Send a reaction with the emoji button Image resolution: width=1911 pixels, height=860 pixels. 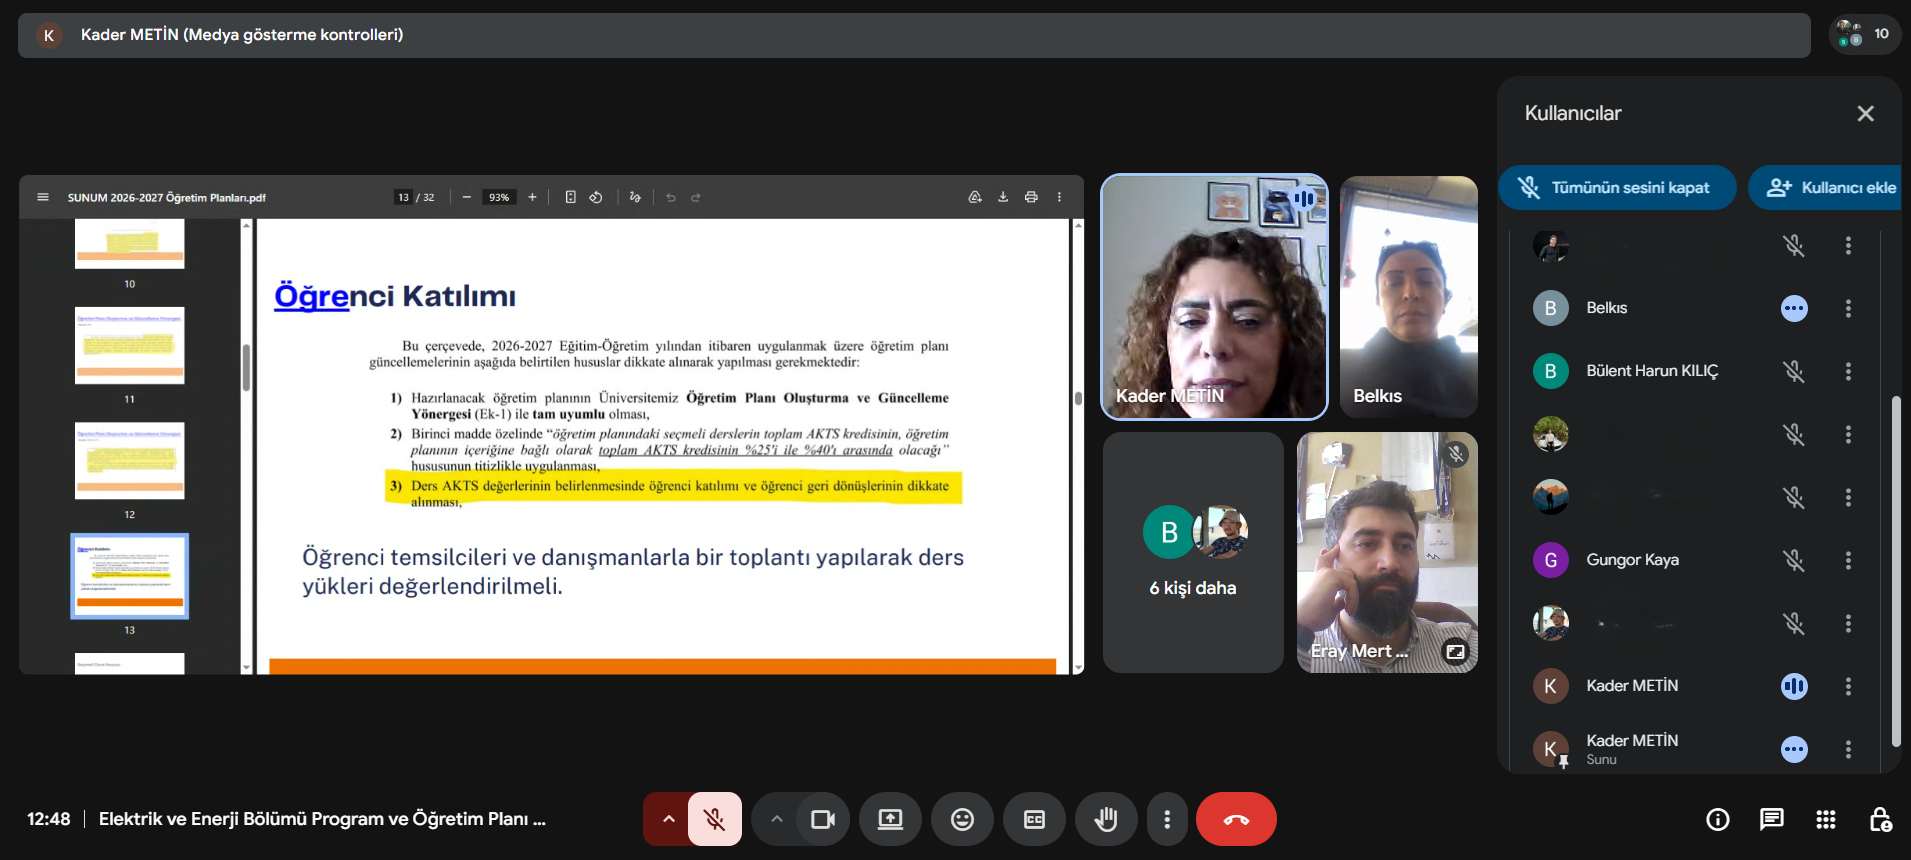(962, 819)
